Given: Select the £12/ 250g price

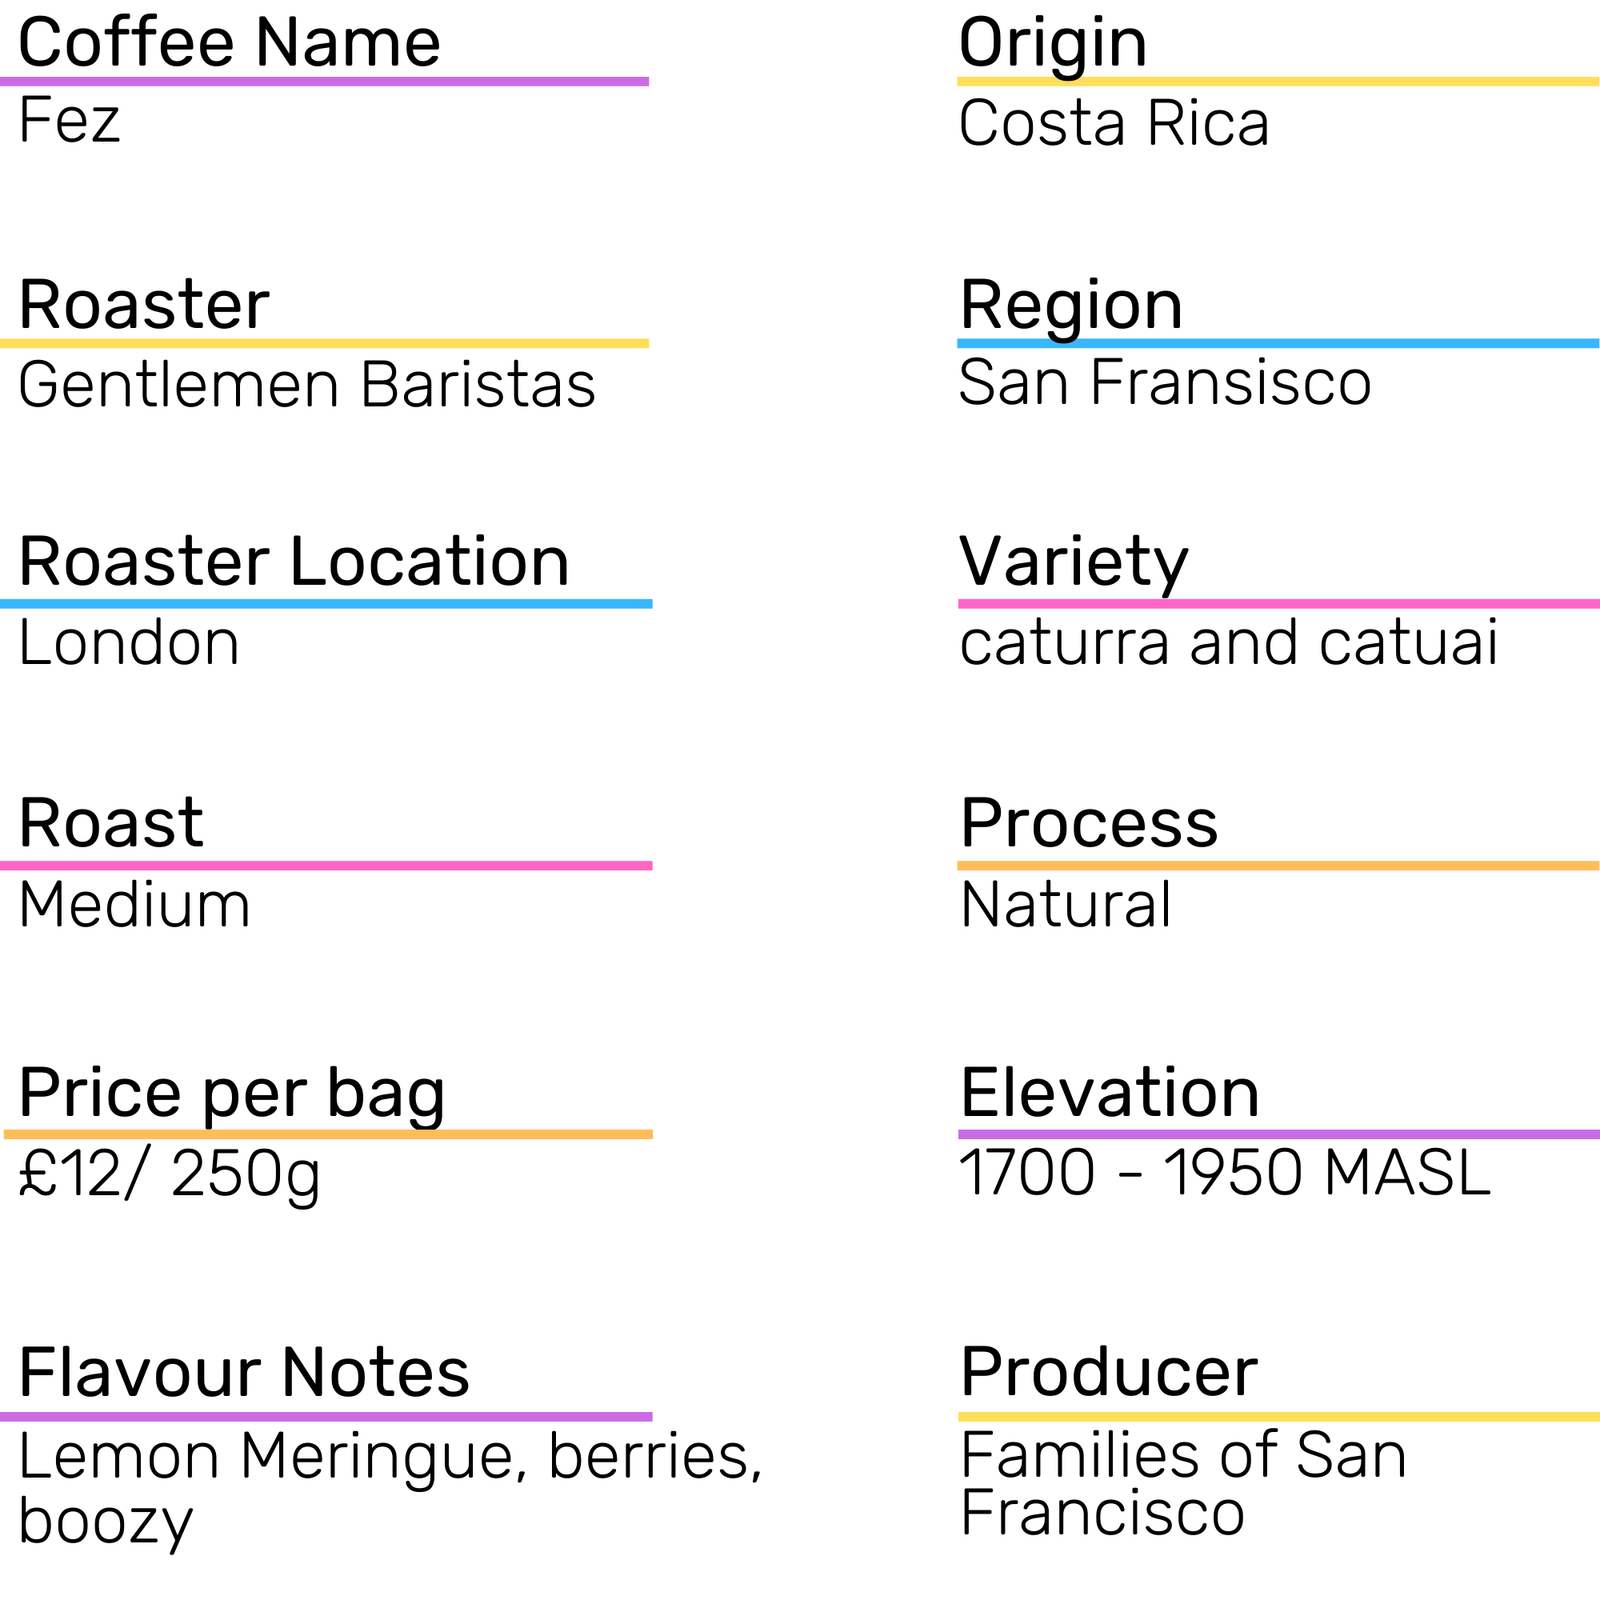Looking at the screenshot, I should (x=169, y=1174).
